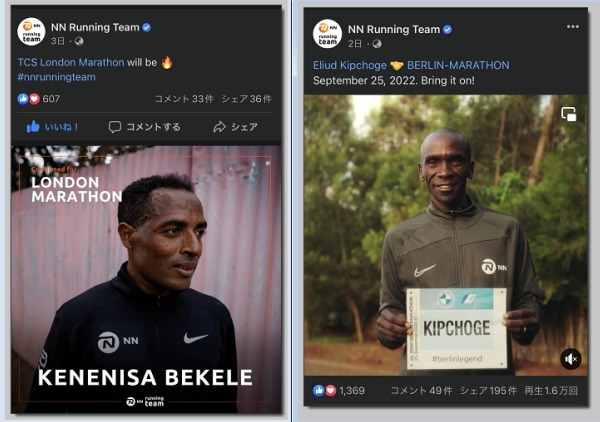The image size is (600, 422).
Task: Click the Like (いいね！) thumbs-up button
Action: tap(52, 127)
